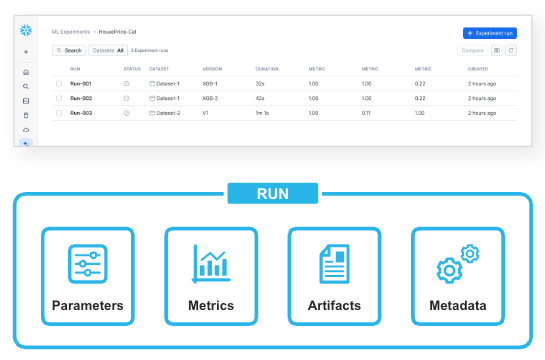Click the dataset icon beside Dataset-2
Image resolution: width=545 pixels, height=360 pixels.
click(x=152, y=113)
